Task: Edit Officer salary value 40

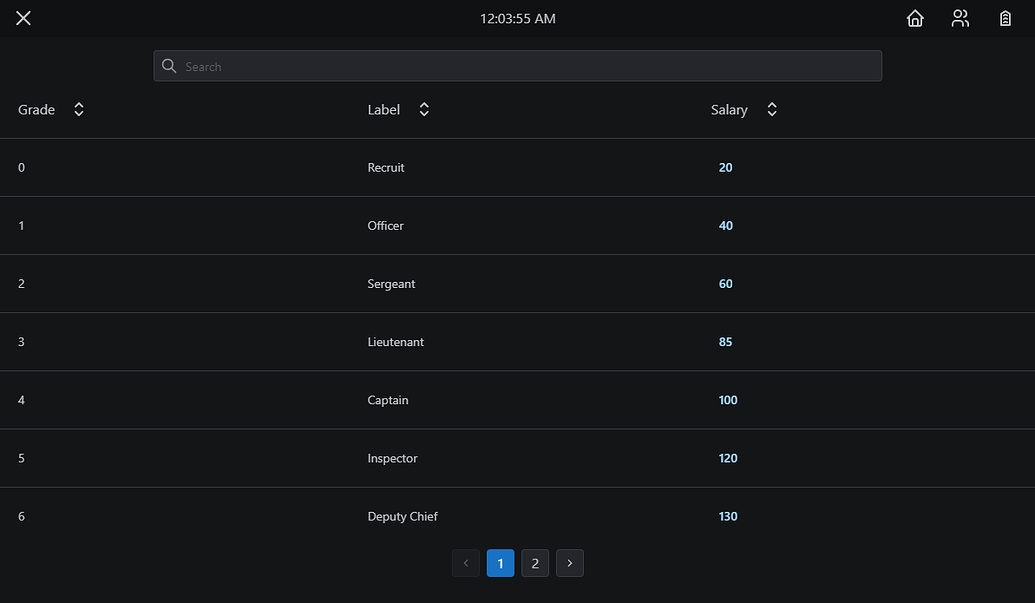Action: tap(725, 226)
